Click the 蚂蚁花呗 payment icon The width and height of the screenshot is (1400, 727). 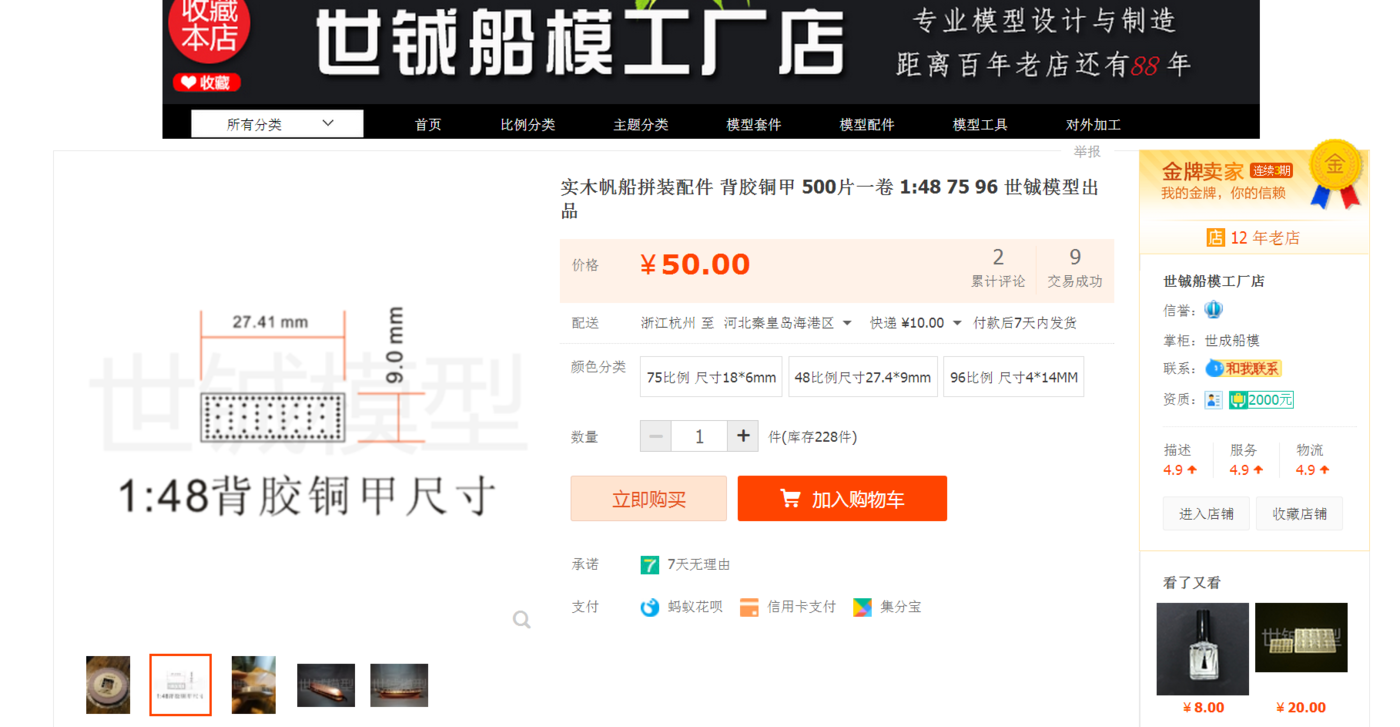650,607
